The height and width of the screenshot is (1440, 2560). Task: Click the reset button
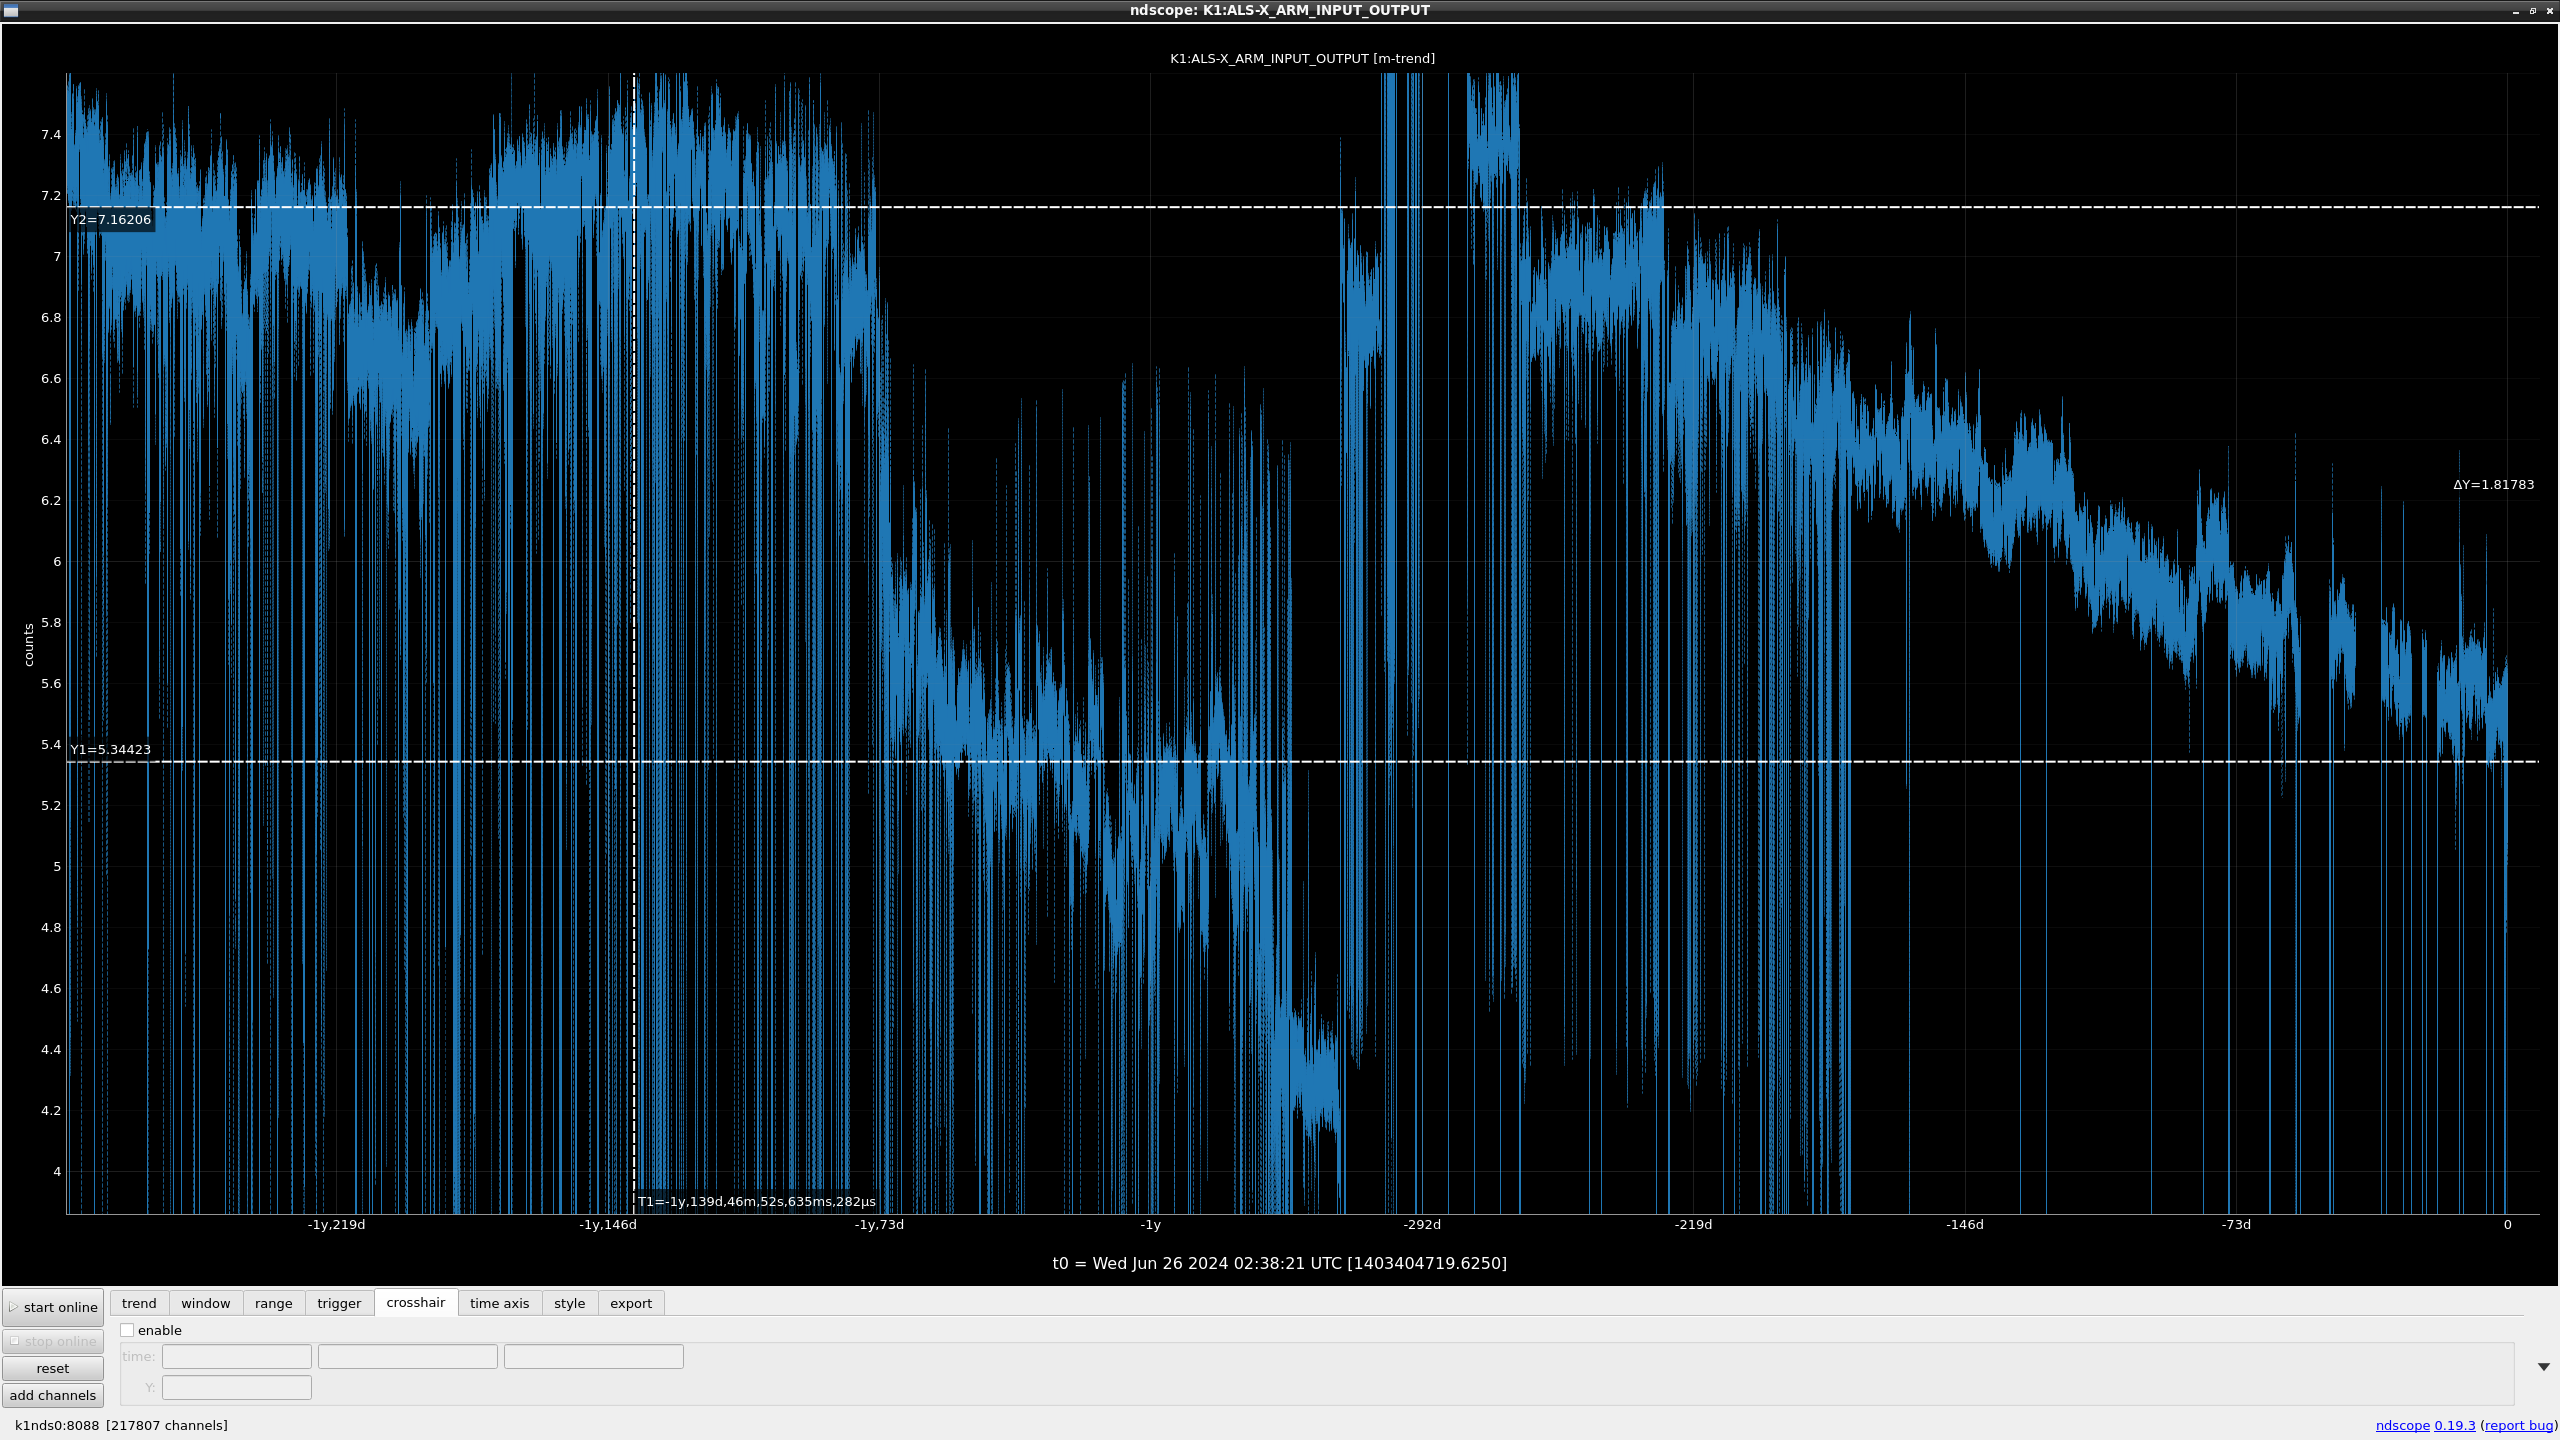(53, 1368)
